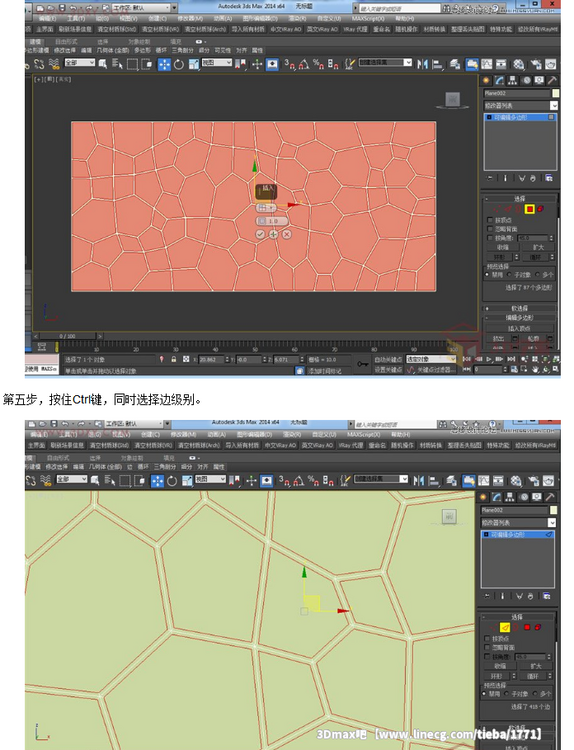Open MAXScript(X) menu in pink-viewport screenshot
The width and height of the screenshot is (574, 750).
368,18
